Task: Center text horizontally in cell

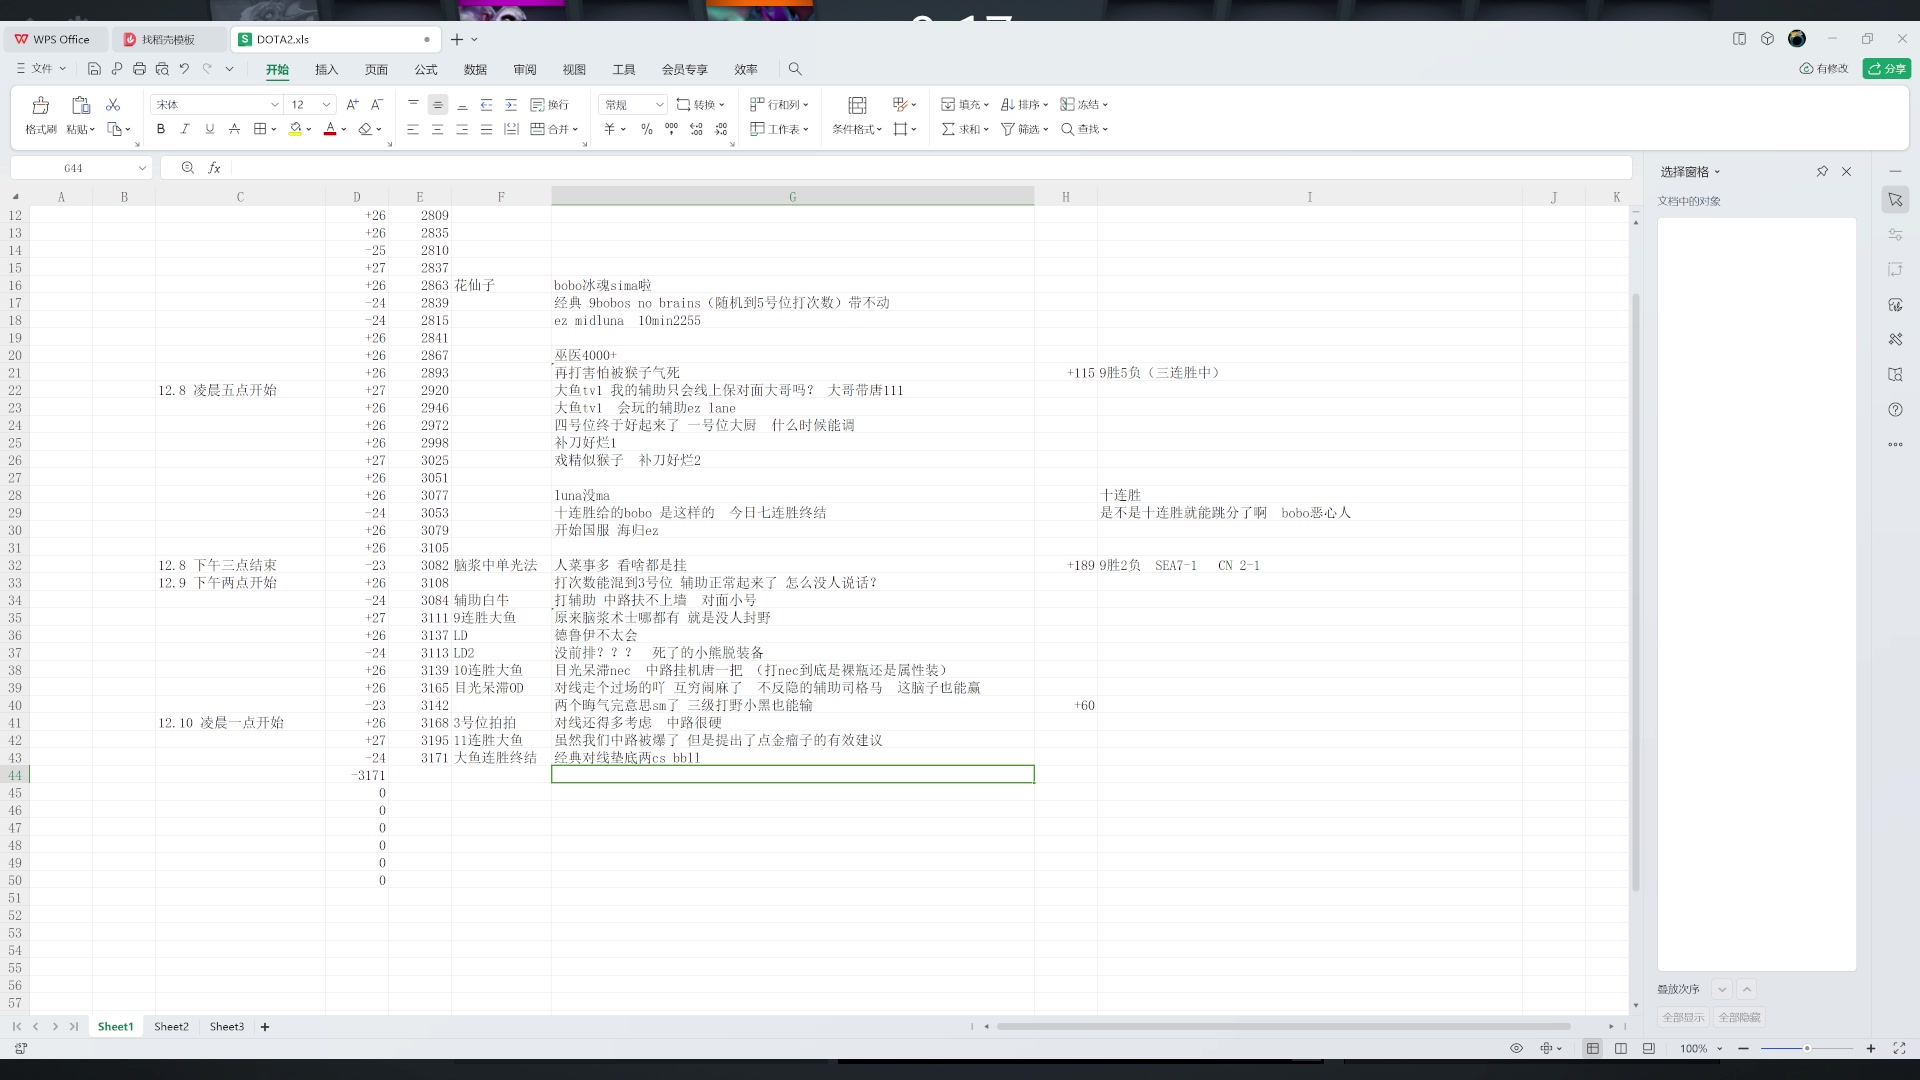Action: (437, 129)
